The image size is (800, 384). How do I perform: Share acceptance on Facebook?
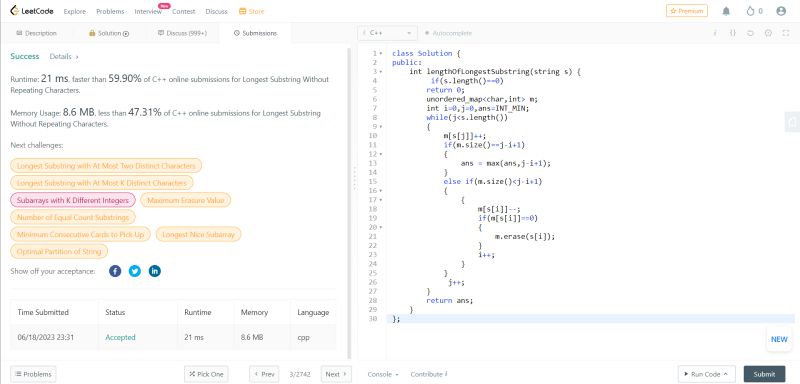(x=115, y=271)
